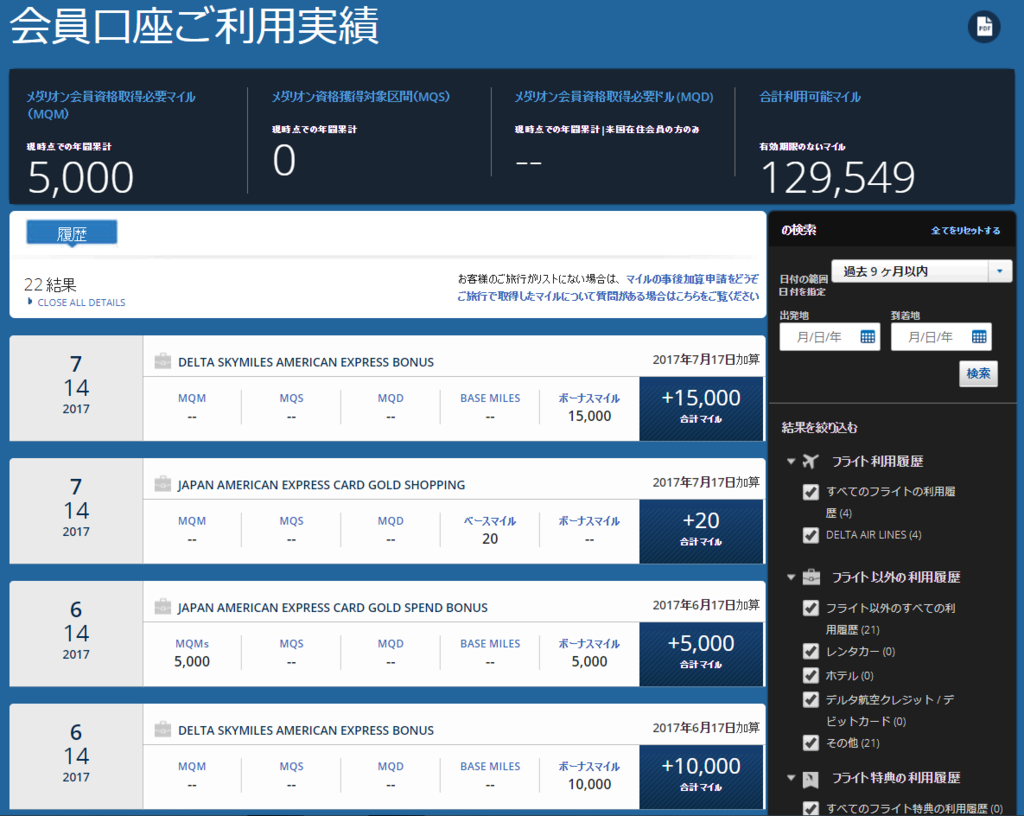Click the メダリオン資格獲得対象区間(MQS) heading
Screen dimensions: 1024x816
360,97
